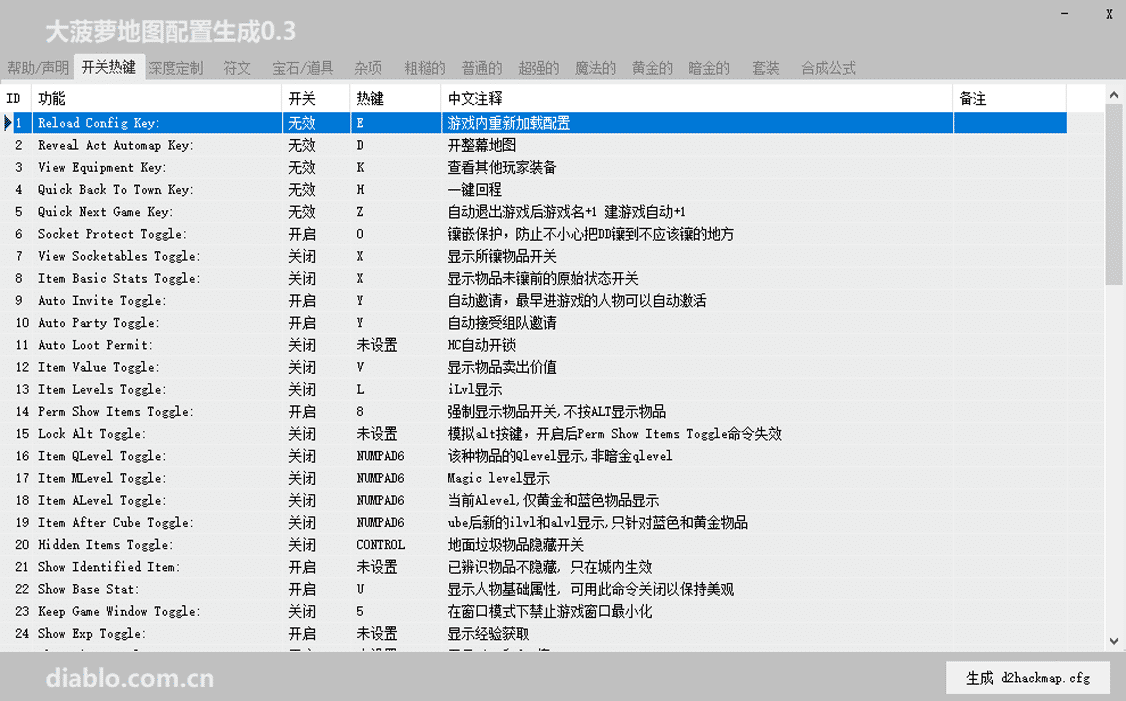This screenshot has width=1126, height=701.
Task: Click scrollbar down arrow
Action: 1114,642
